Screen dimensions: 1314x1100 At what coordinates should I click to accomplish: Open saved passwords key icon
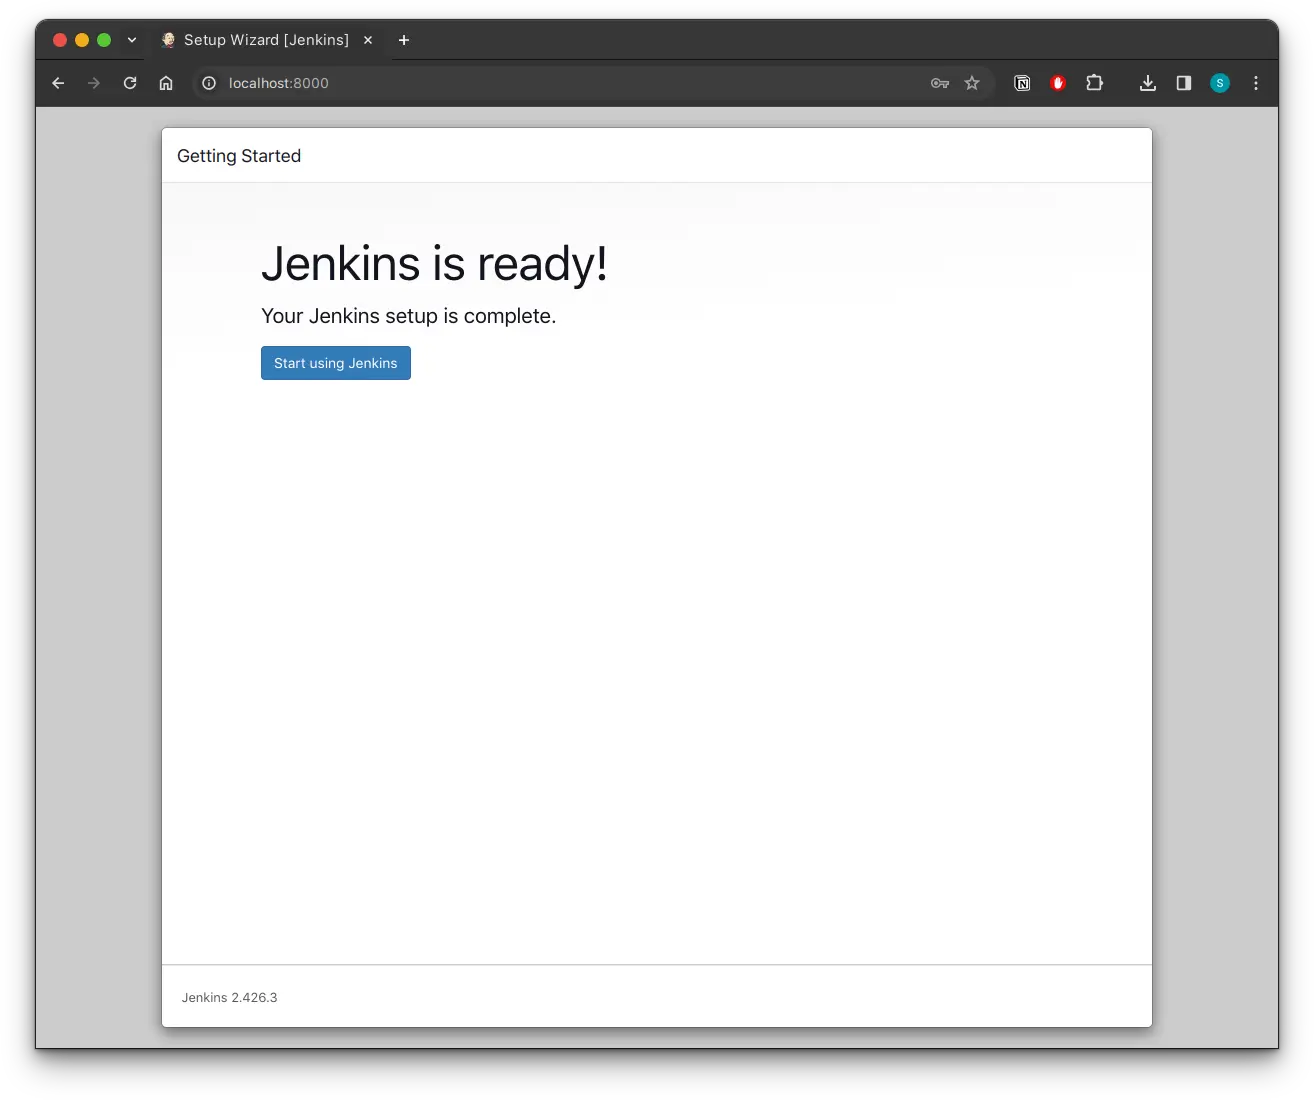[x=940, y=83]
